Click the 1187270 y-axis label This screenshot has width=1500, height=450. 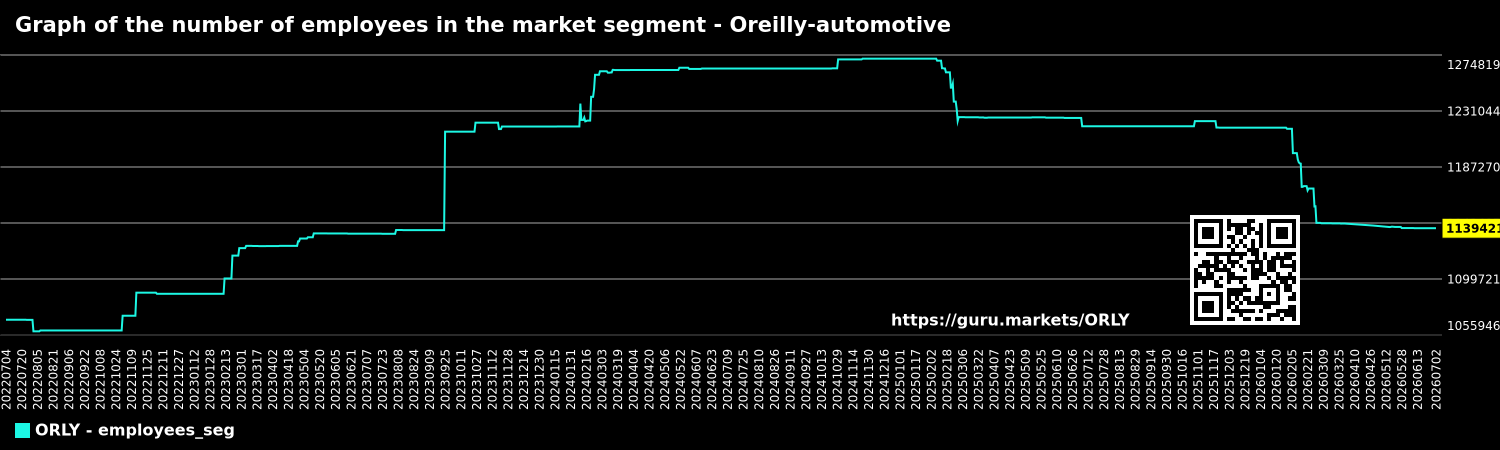[x=1473, y=167]
